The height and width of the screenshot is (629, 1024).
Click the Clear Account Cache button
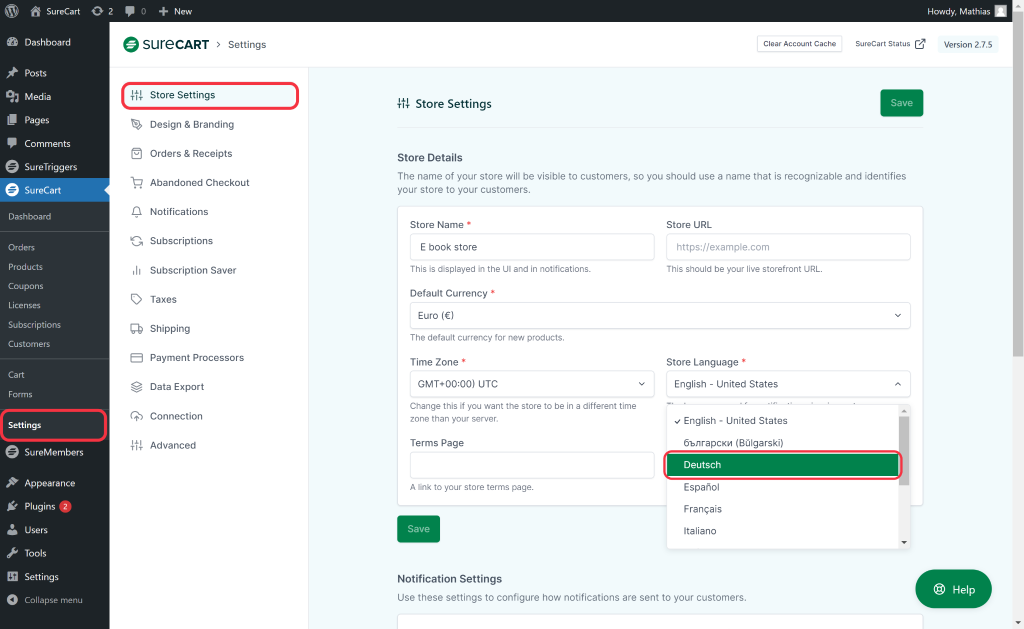(799, 44)
